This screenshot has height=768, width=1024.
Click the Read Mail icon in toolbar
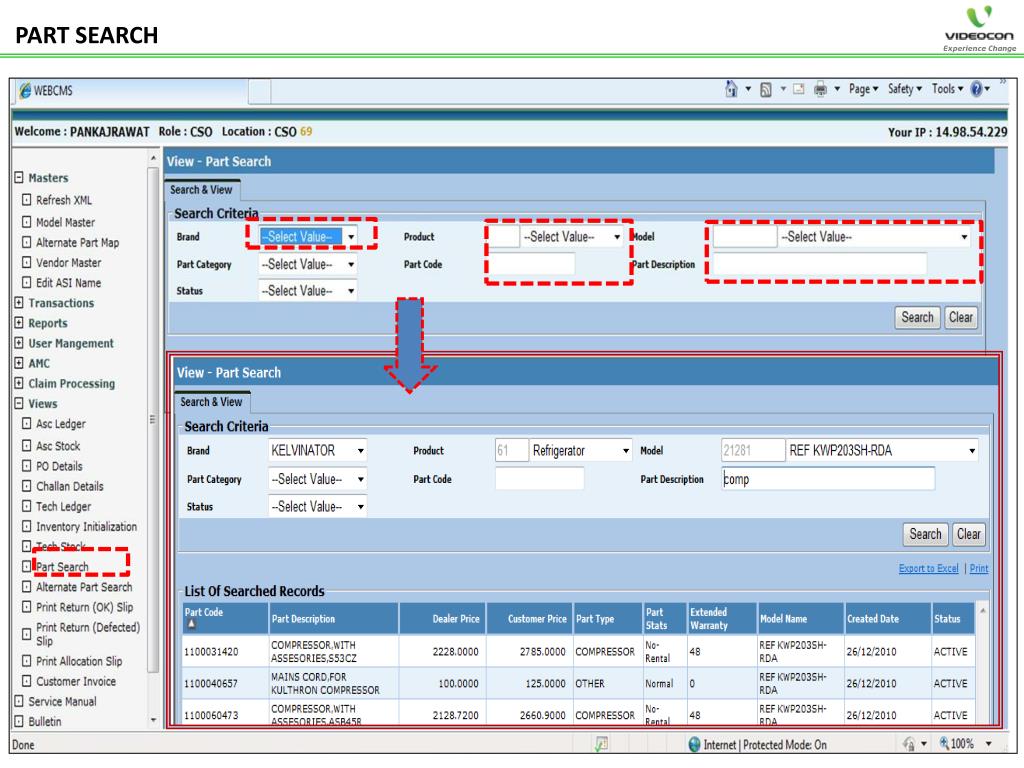[x=798, y=89]
